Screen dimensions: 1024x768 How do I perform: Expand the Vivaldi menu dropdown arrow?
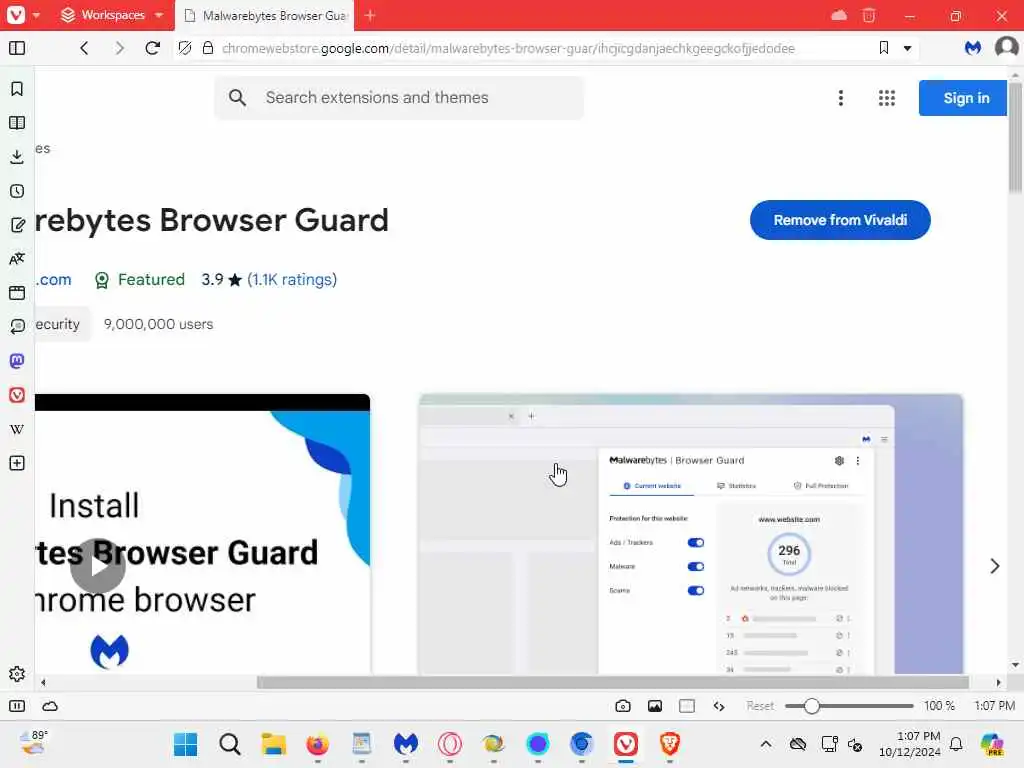click(37, 15)
